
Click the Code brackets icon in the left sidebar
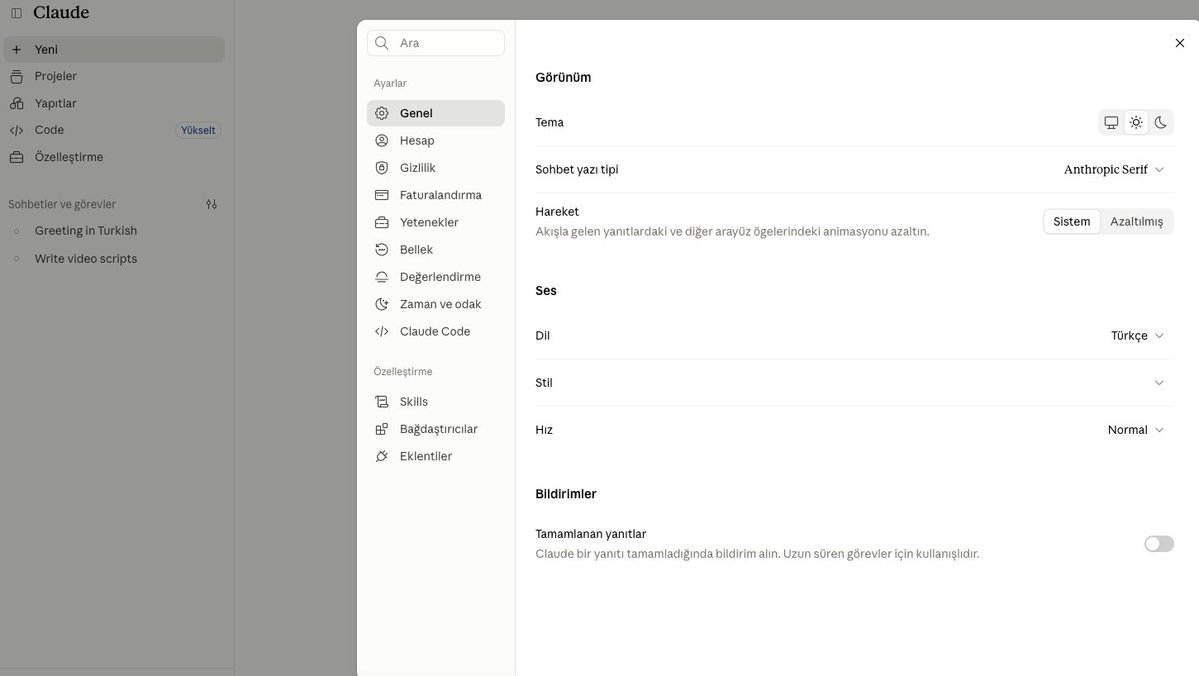point(16,130)
